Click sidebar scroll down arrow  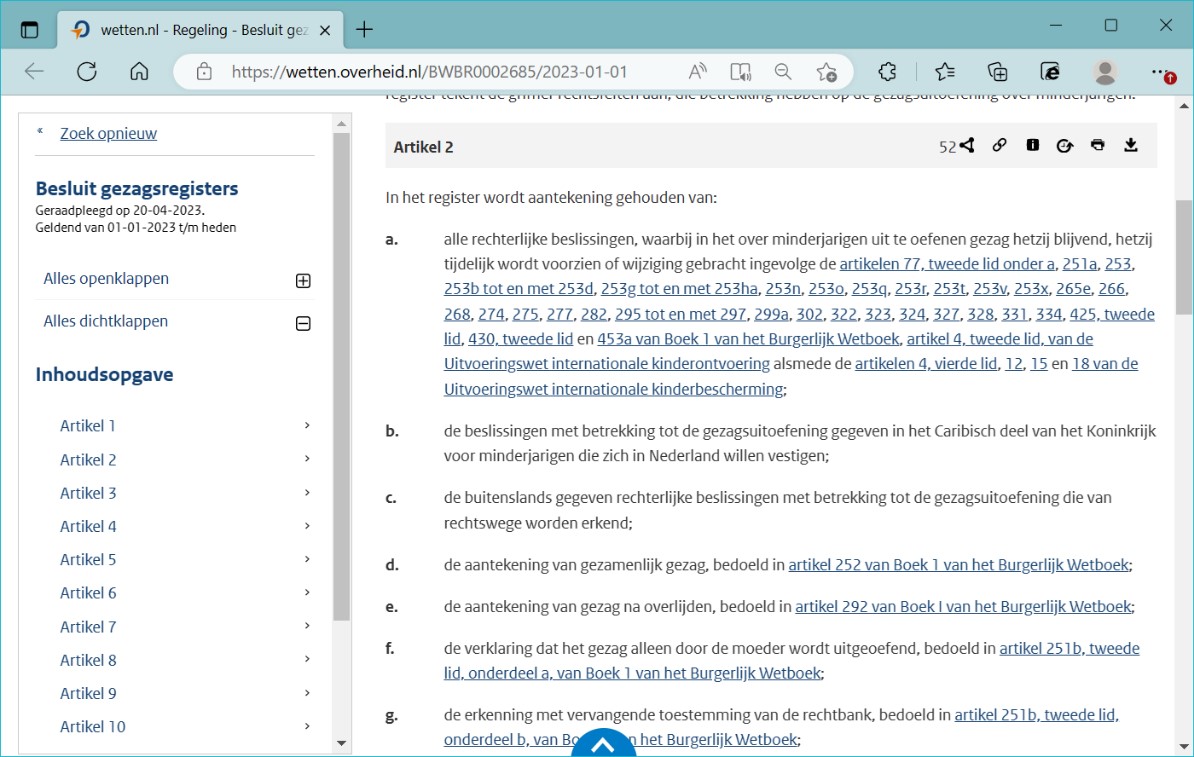pyautogui.click(x=341, y=743)
